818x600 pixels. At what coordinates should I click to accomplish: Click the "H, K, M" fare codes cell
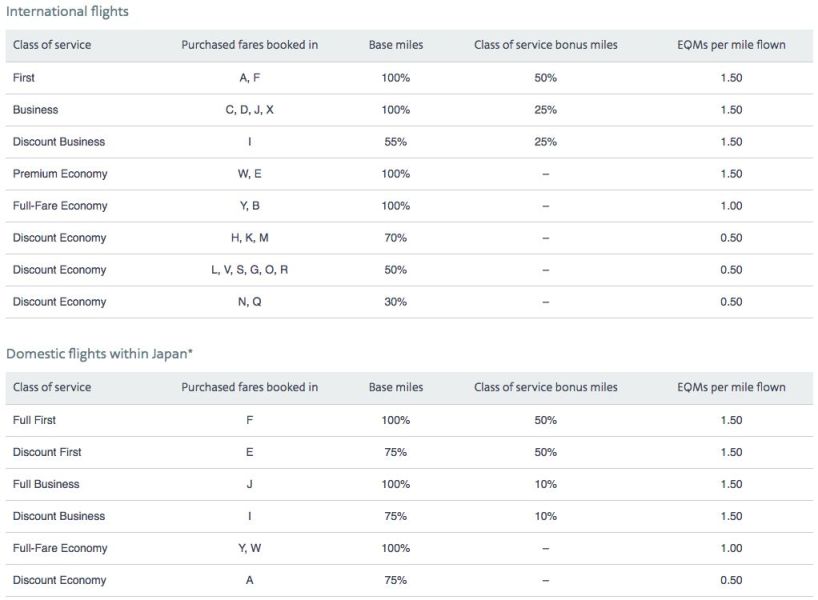pyautogui.click(x=249, y=238)
